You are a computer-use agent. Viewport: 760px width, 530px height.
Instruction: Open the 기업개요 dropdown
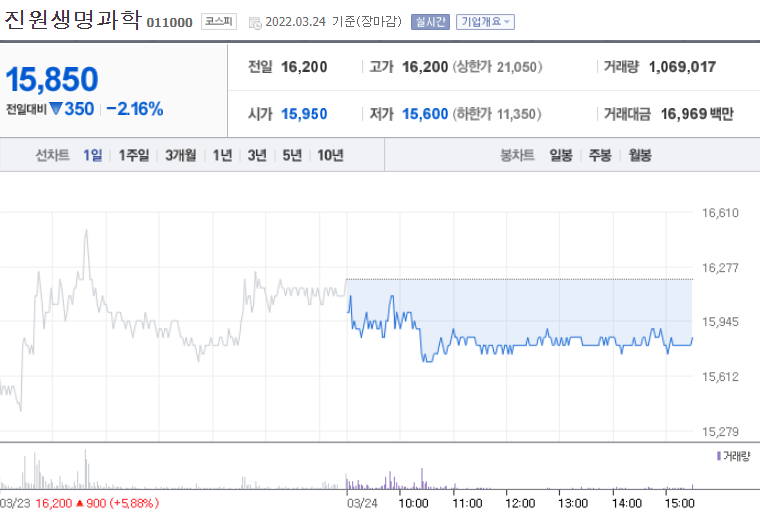click(x=485, y=22)
